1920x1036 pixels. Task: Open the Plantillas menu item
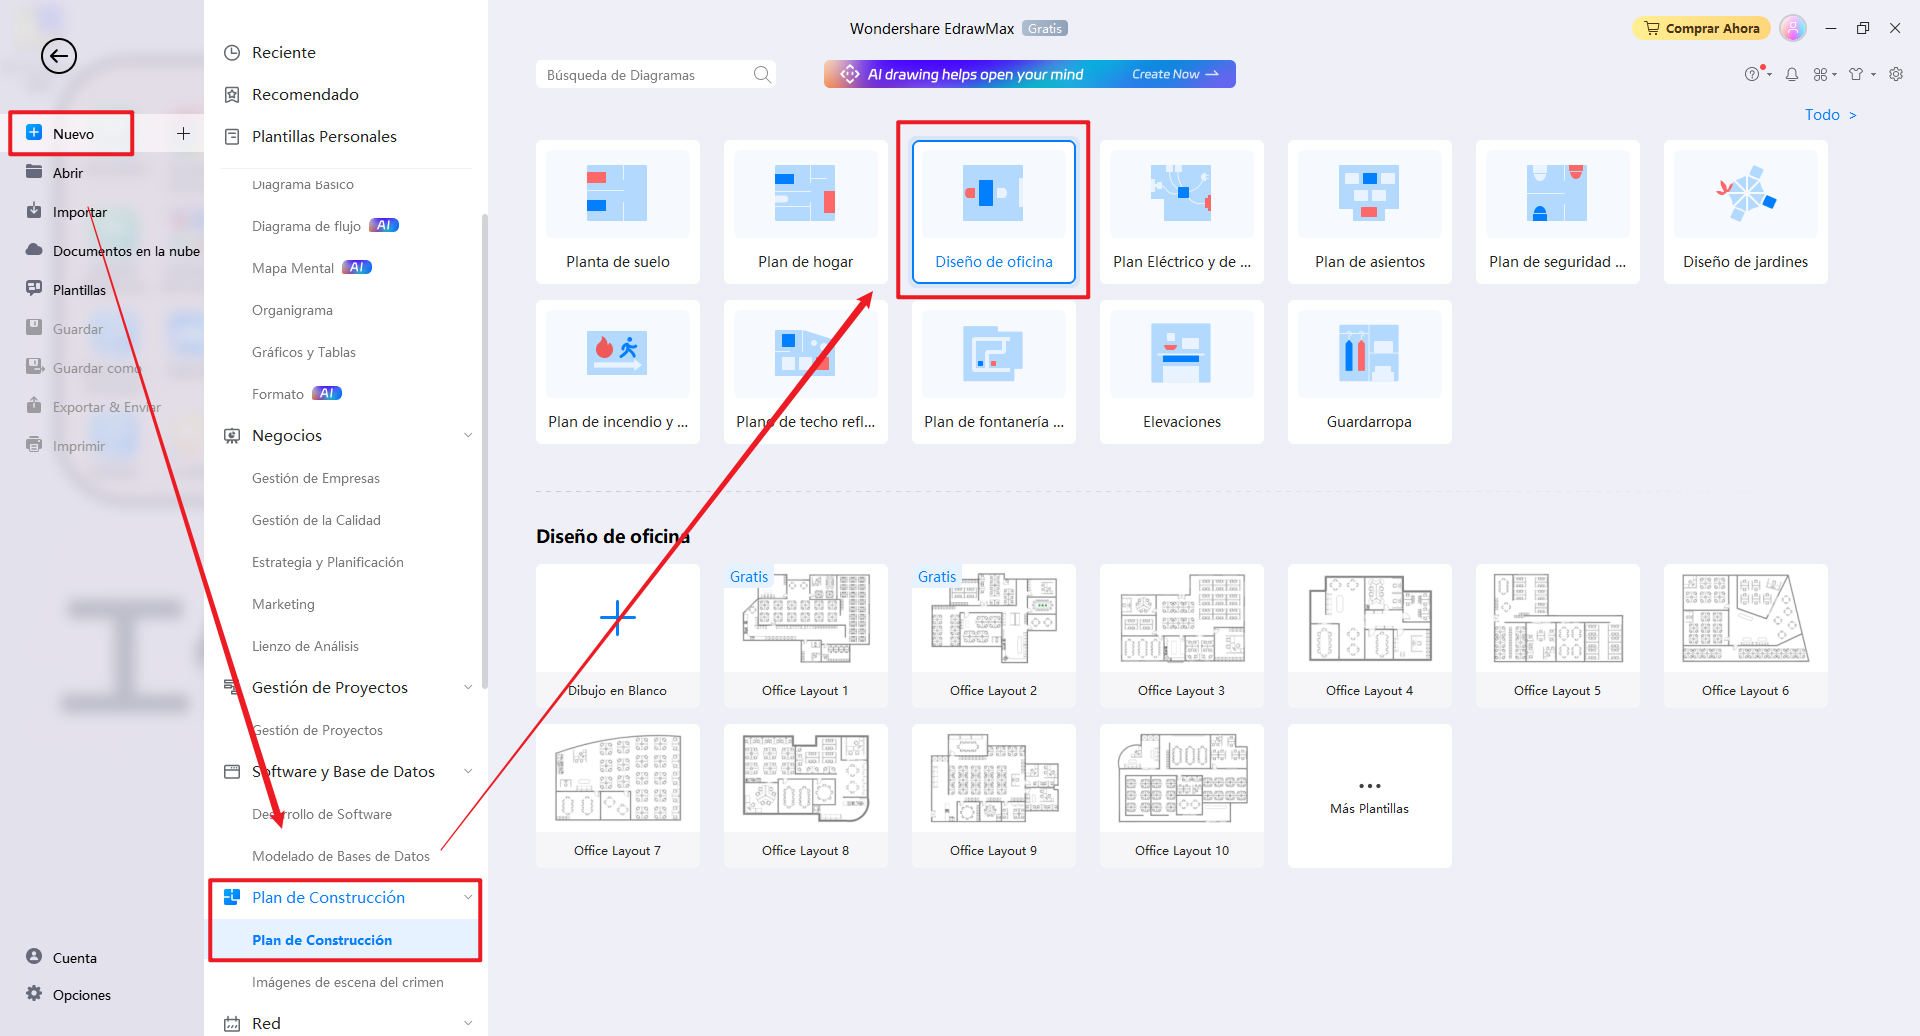coord(79,290)
